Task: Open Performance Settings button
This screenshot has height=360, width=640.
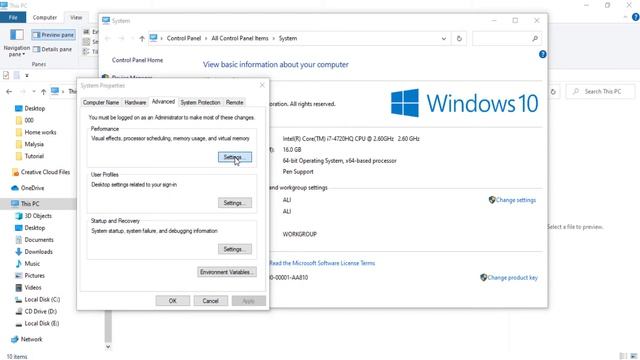Action: [x=235, y=157]
